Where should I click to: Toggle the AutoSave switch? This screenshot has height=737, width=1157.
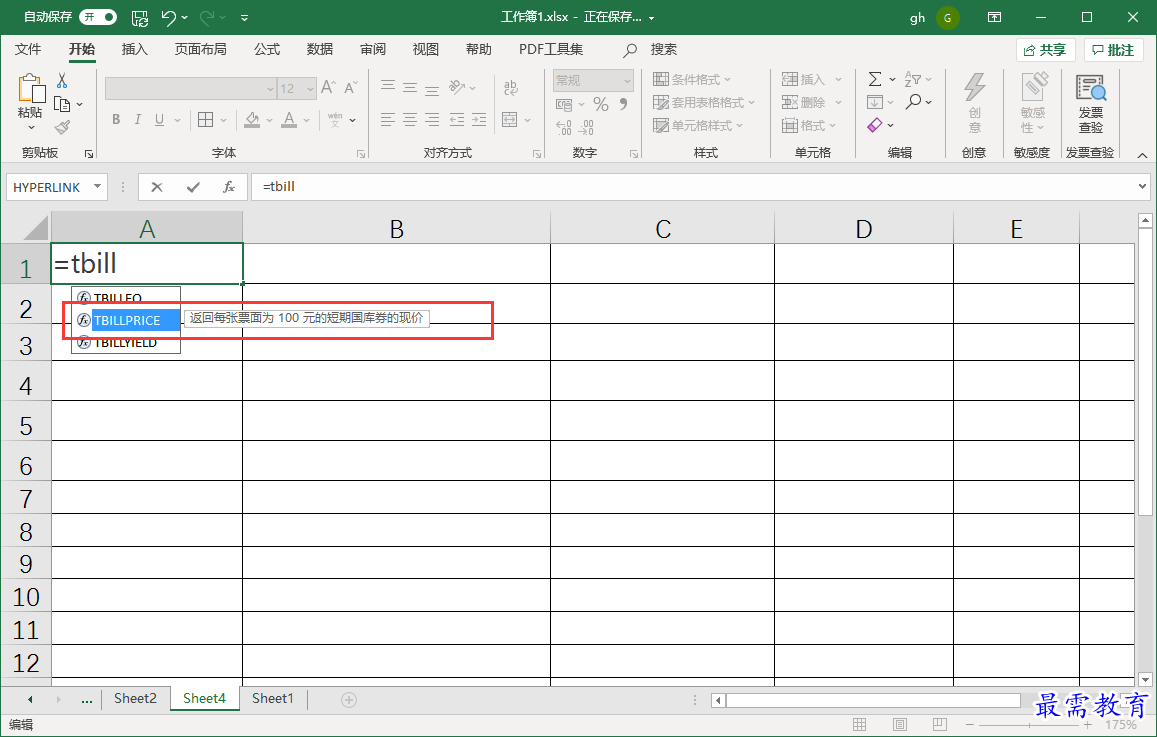98,16
